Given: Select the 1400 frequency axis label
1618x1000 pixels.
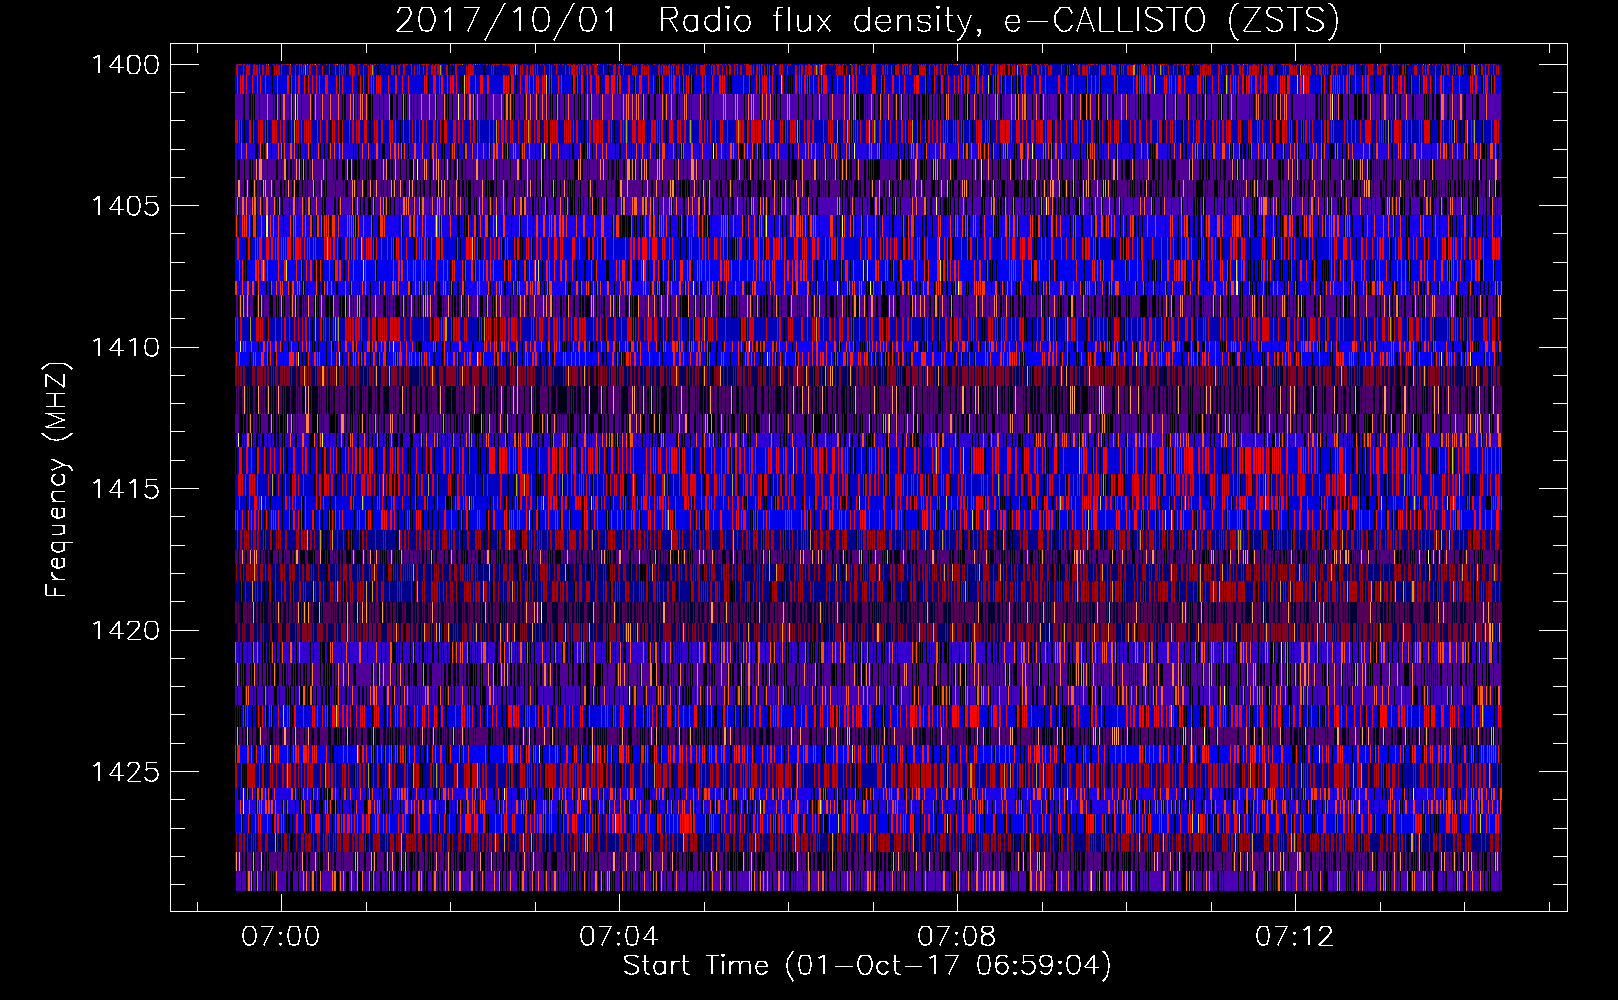Looking at the screenshot, I should (125, 65).
